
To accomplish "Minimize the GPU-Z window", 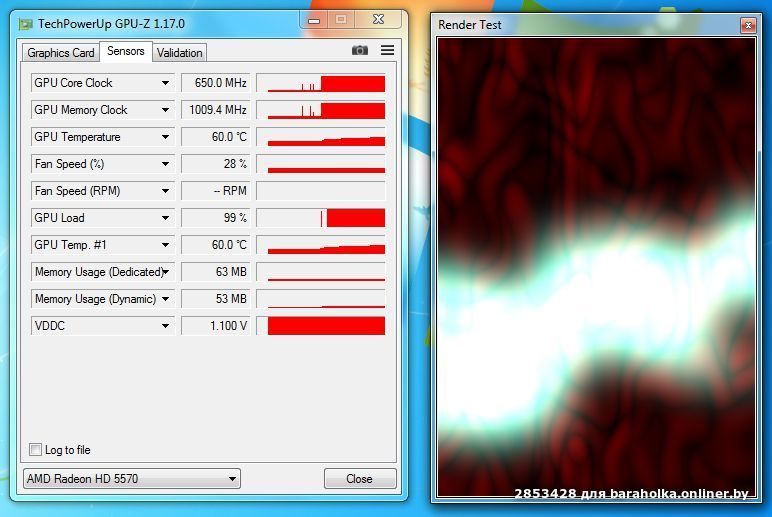I will click(x=314, y=20).
